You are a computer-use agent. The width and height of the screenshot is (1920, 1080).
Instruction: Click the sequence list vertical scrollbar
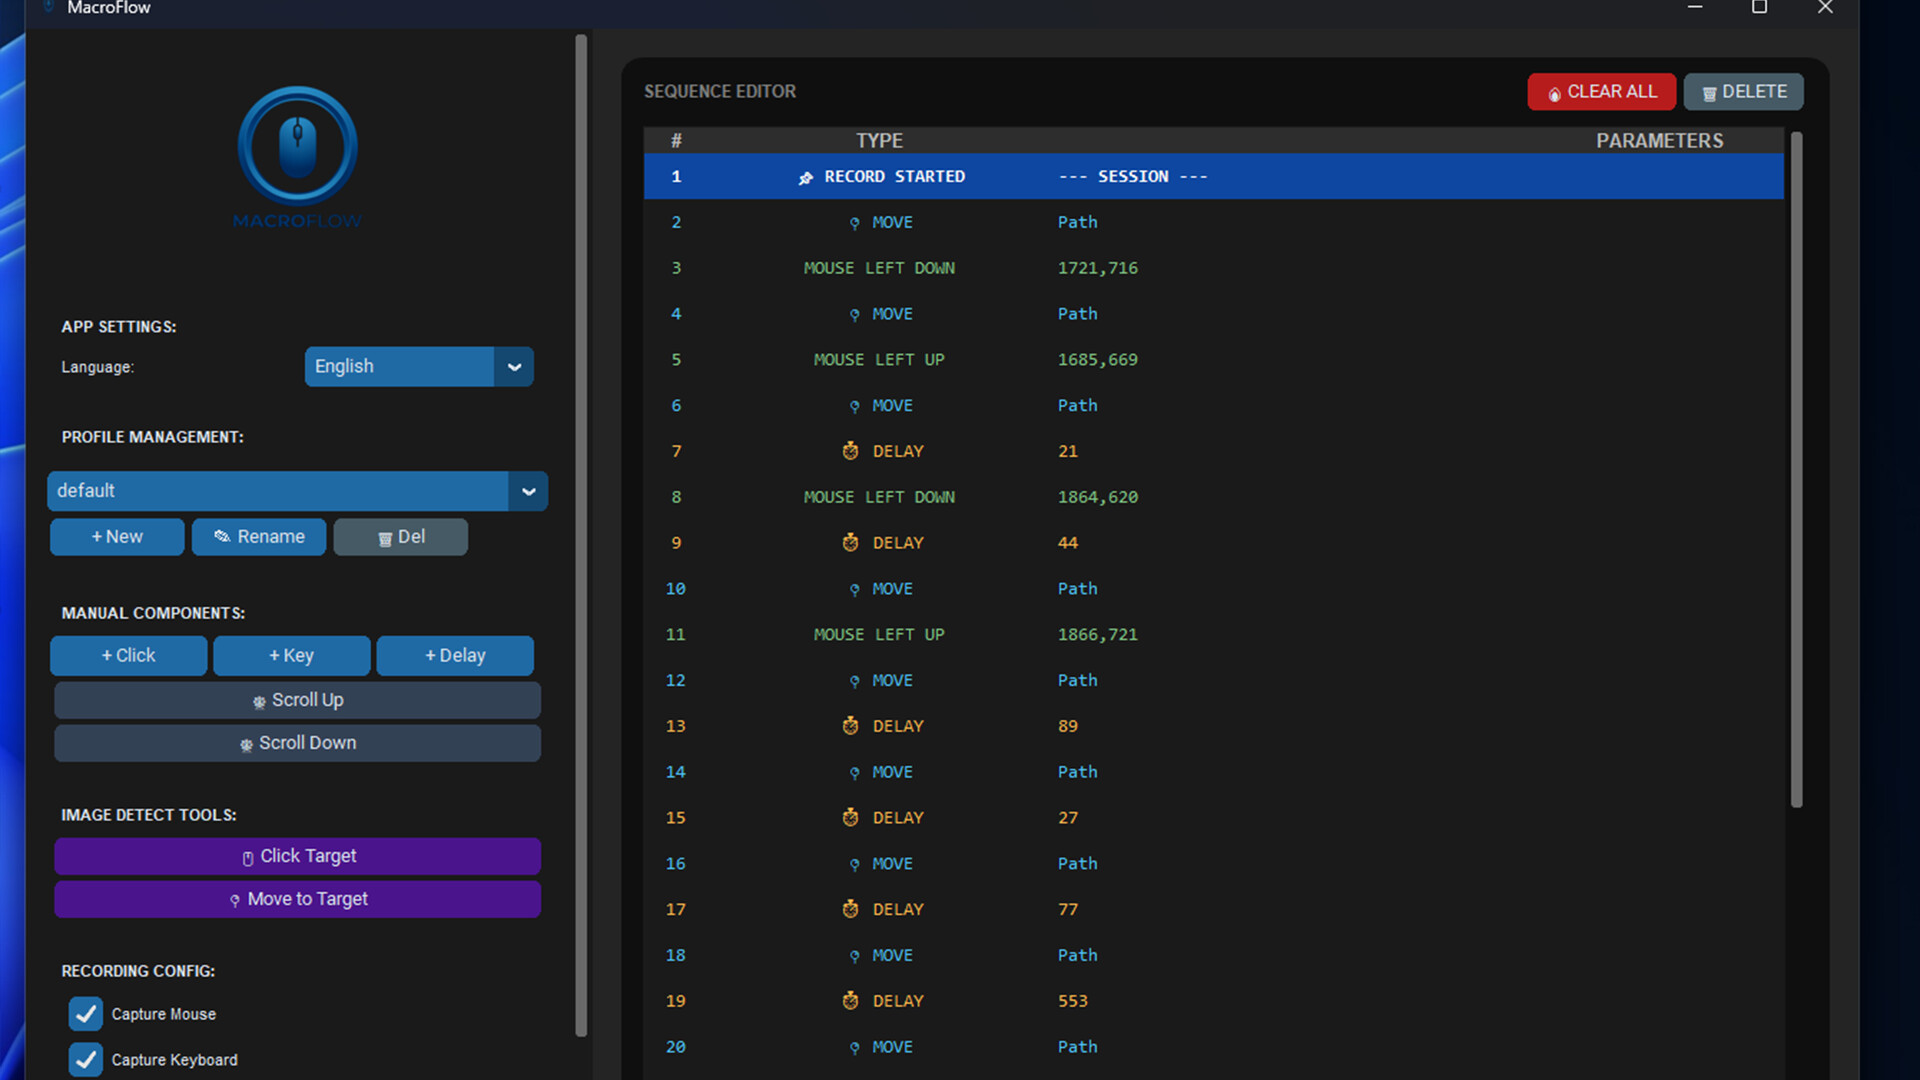click(1796, 470)
